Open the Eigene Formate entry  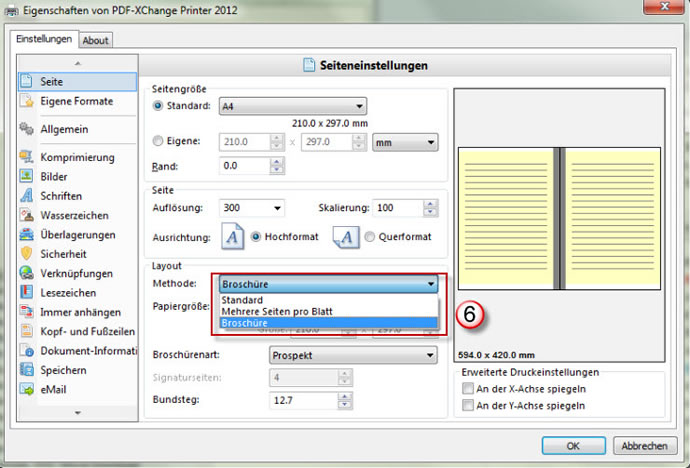[x=77, y=101]
